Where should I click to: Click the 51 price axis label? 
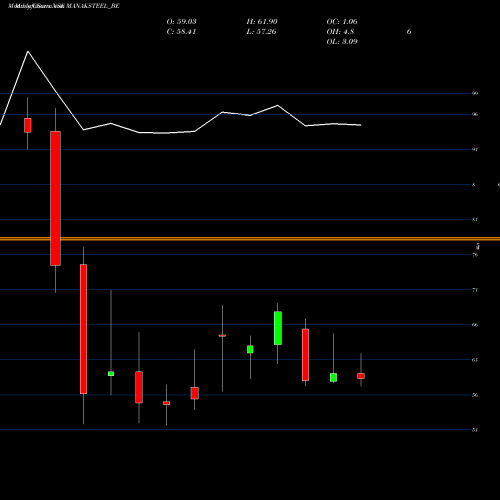[475, 430]
